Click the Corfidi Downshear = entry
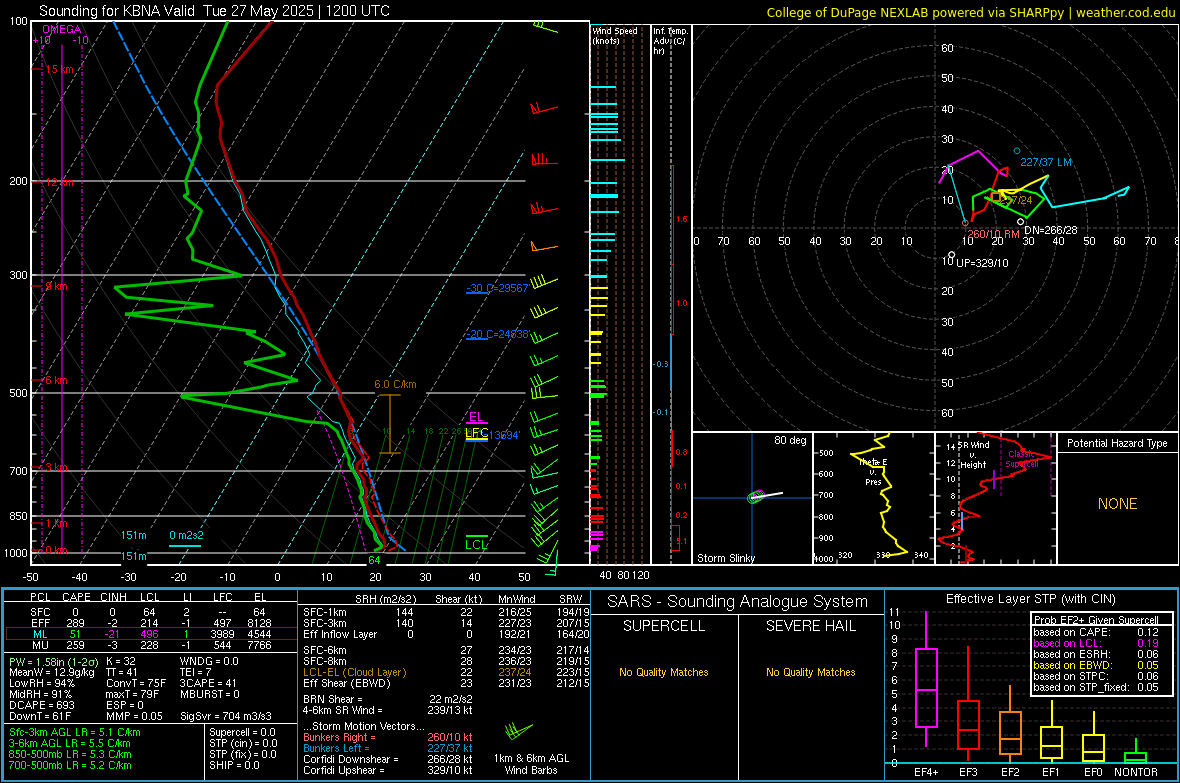This screenshot has width=1180, height=783. point(388,759)
